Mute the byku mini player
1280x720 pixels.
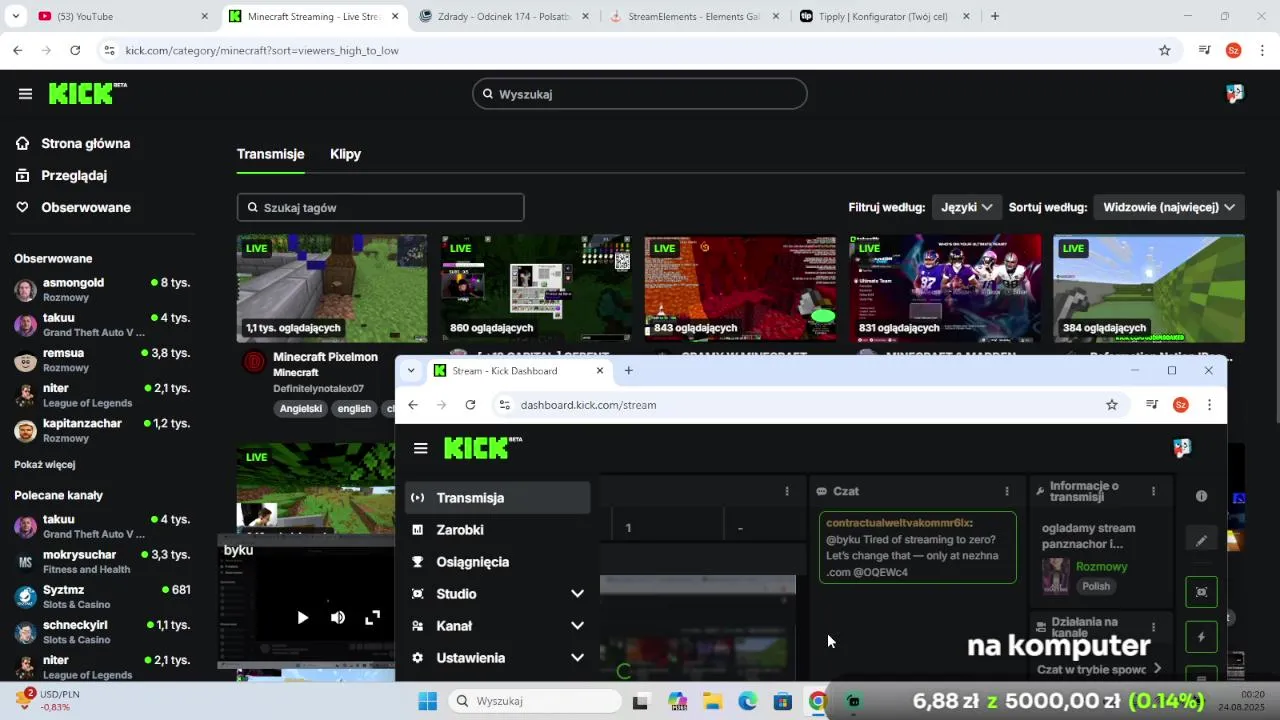point(338,618)
